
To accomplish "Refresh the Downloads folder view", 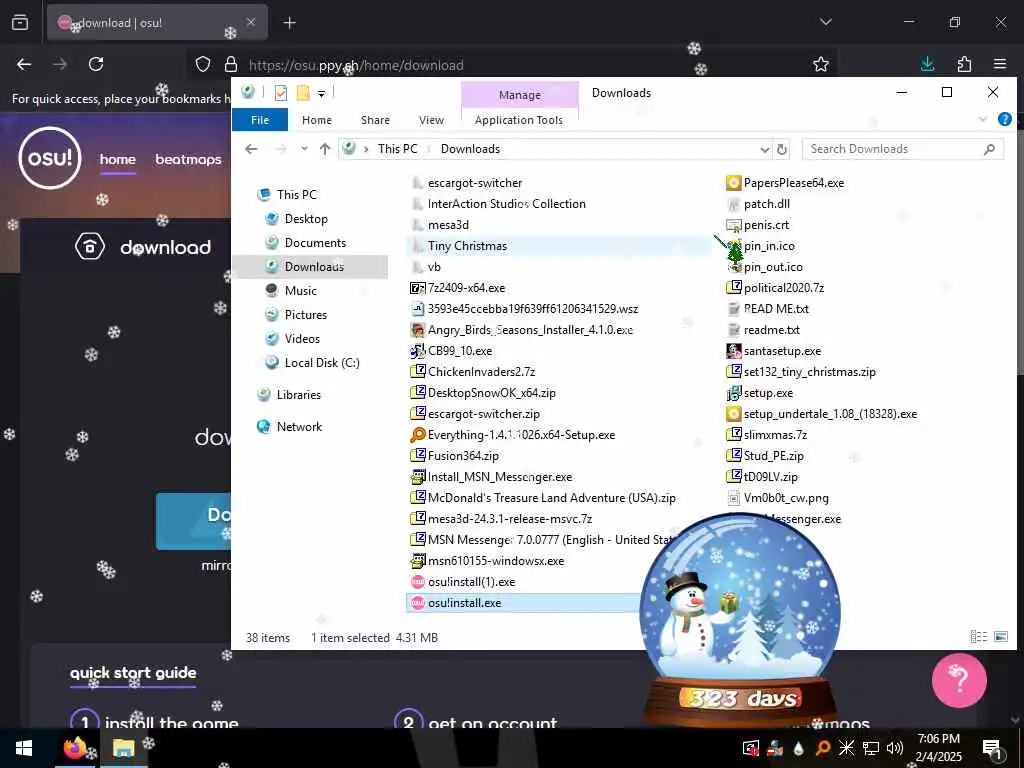I will pos(781,149).
